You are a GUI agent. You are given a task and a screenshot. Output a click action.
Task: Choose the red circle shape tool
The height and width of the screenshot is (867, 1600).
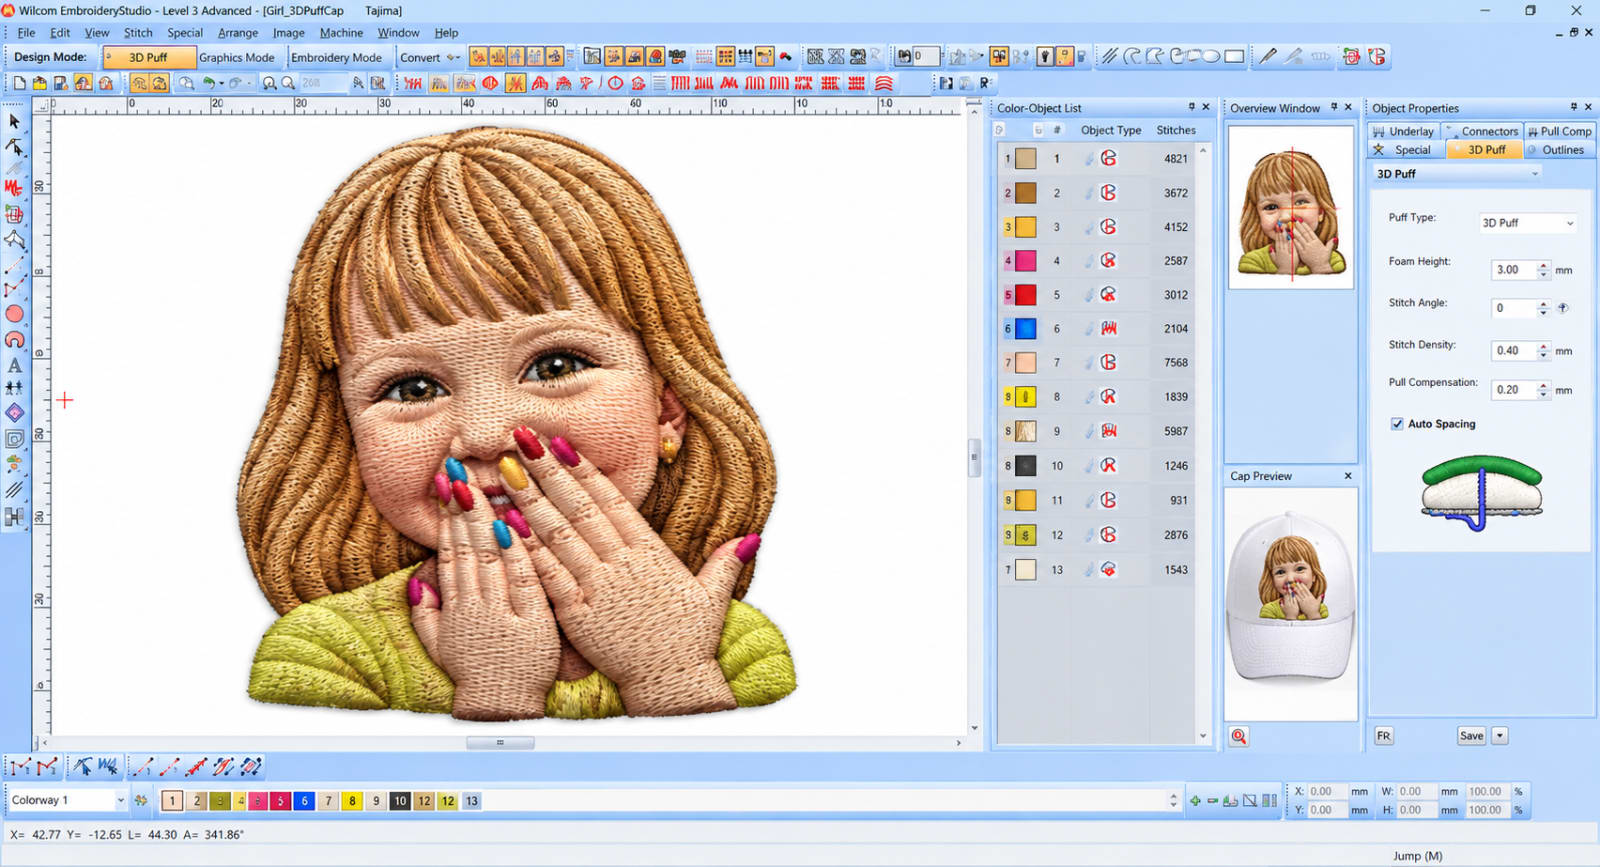[14, 314]
